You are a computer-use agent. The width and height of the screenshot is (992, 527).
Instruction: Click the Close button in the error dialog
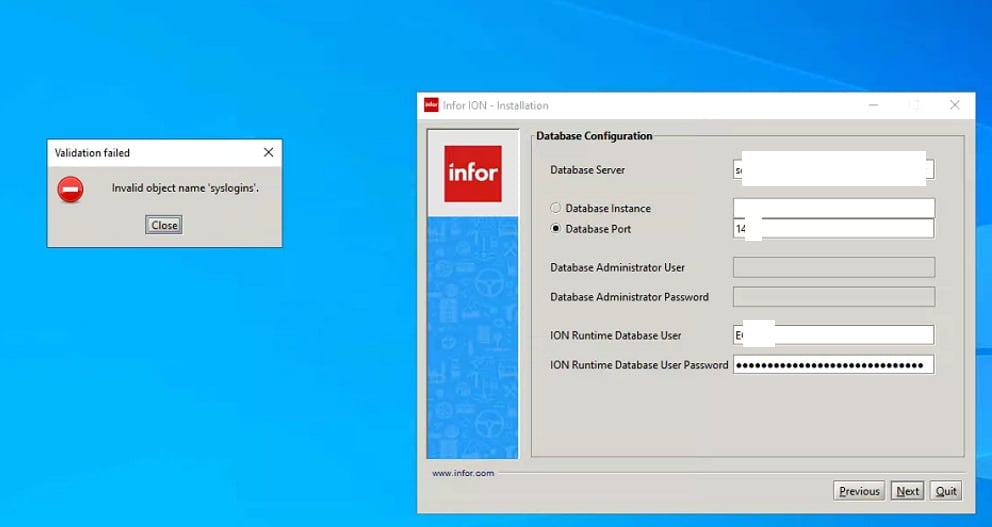pyautogui.click(x=164, y=225)
